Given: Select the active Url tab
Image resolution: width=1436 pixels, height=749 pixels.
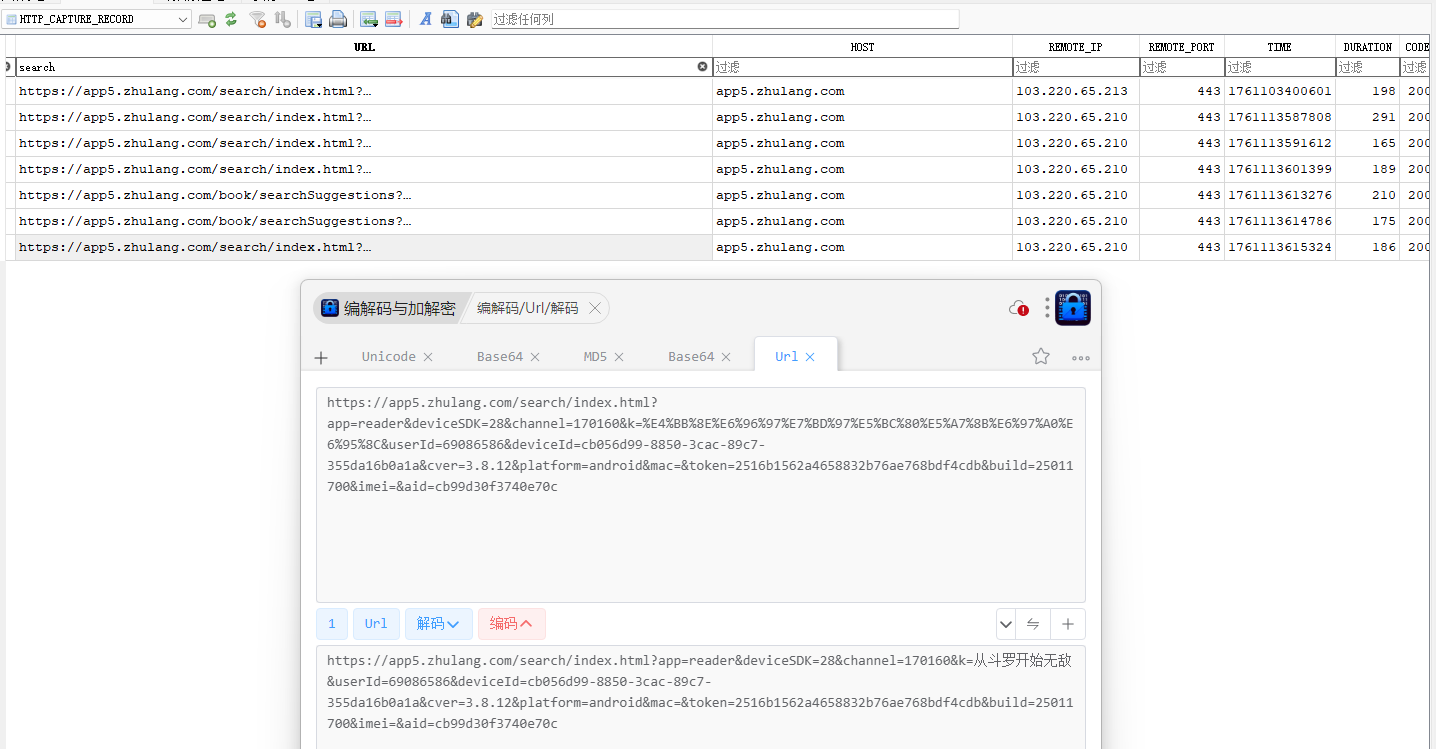Looking at the screenshot, I should point(786,357).
